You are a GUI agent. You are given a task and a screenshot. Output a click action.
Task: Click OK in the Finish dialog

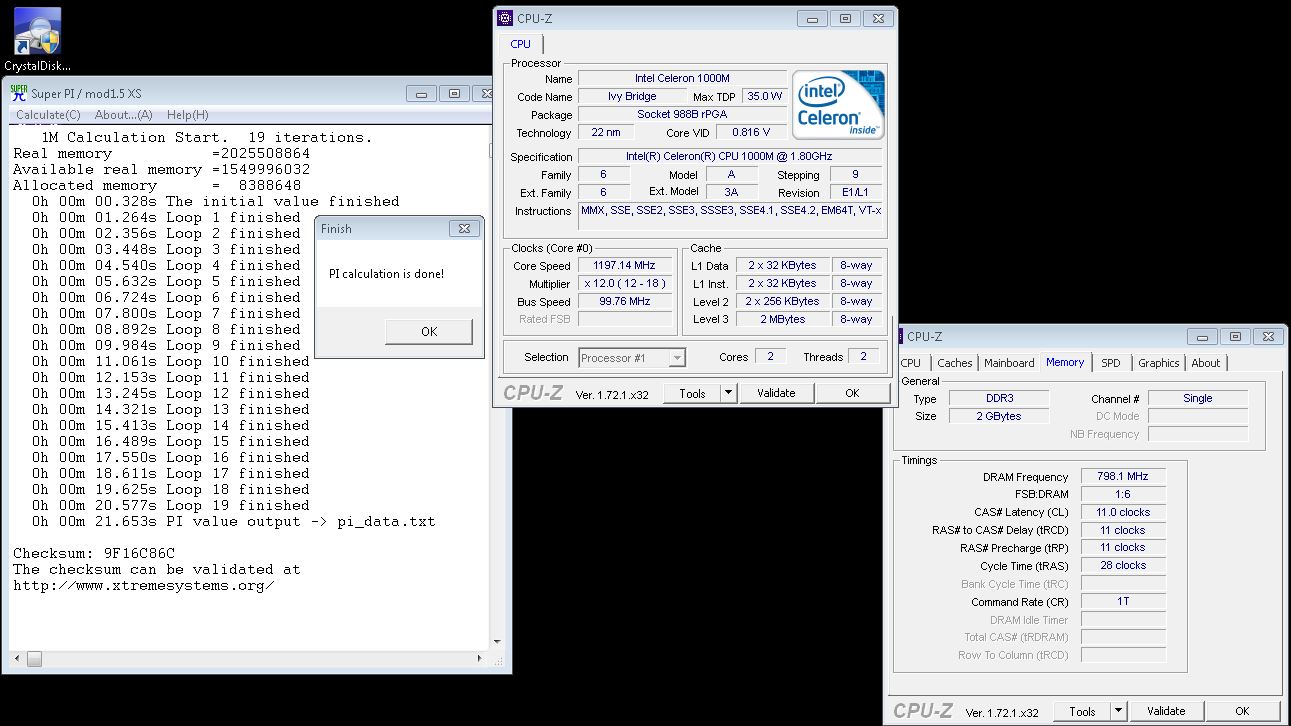pyautogui.click(x=429, y=332)
